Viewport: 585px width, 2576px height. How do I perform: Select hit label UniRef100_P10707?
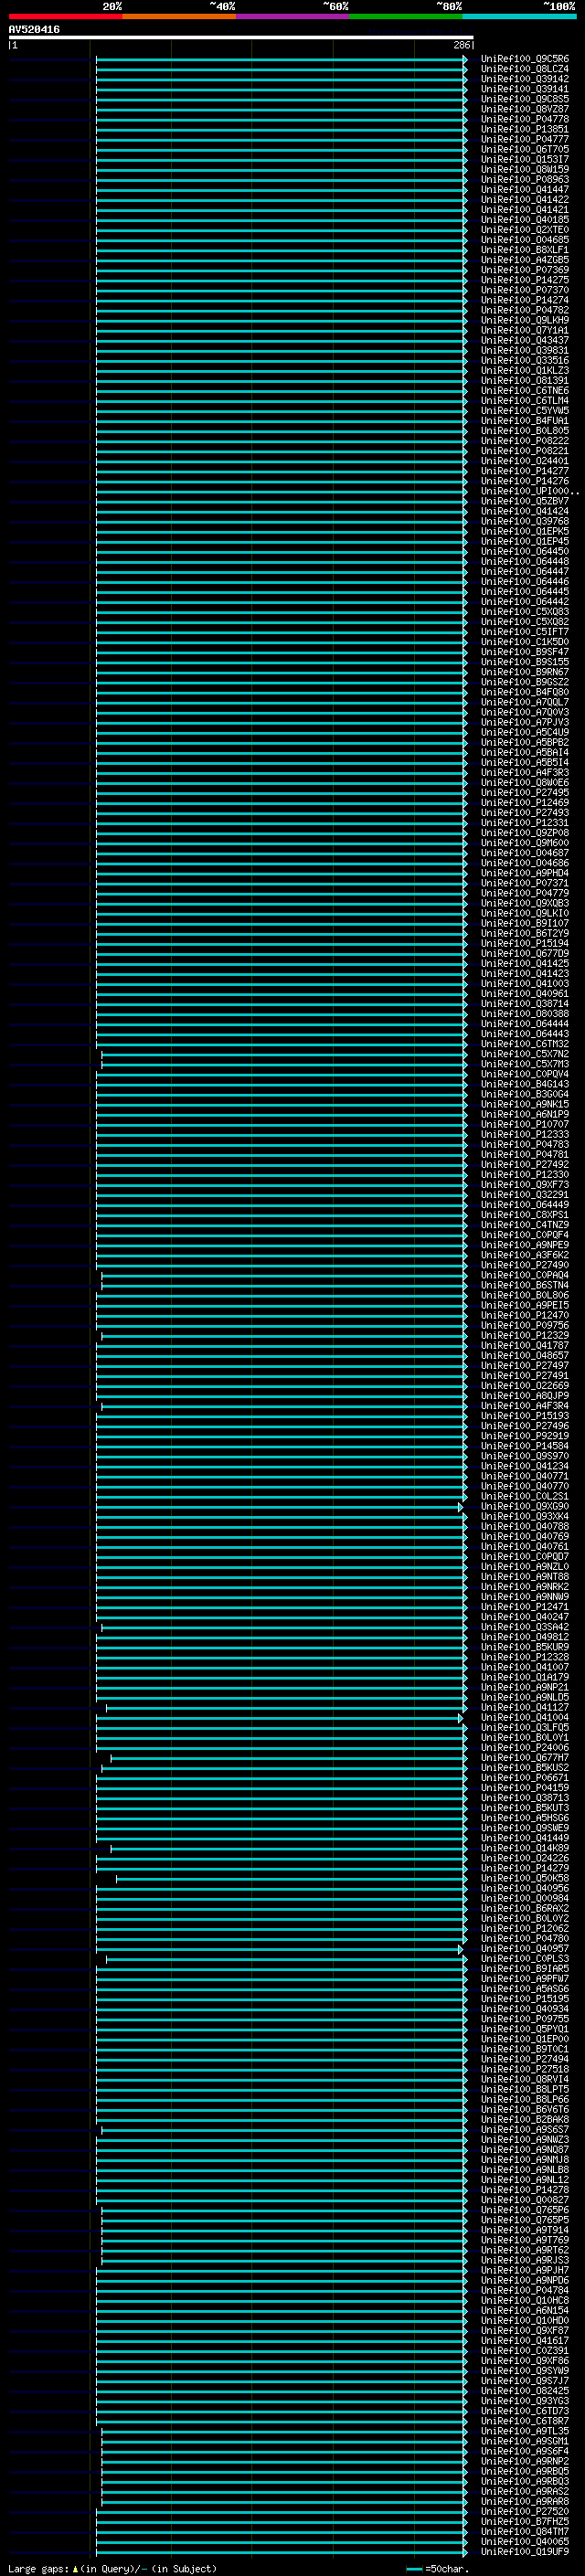pos(524,1124)
